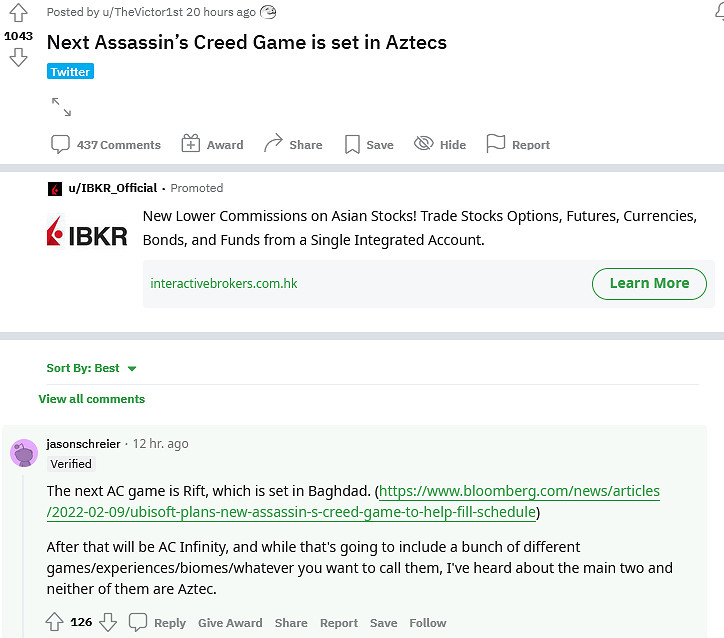The width and height of the screenshot is (724, 638).
Task: Click the Twitter flair tag
Action: coord(70,72)
